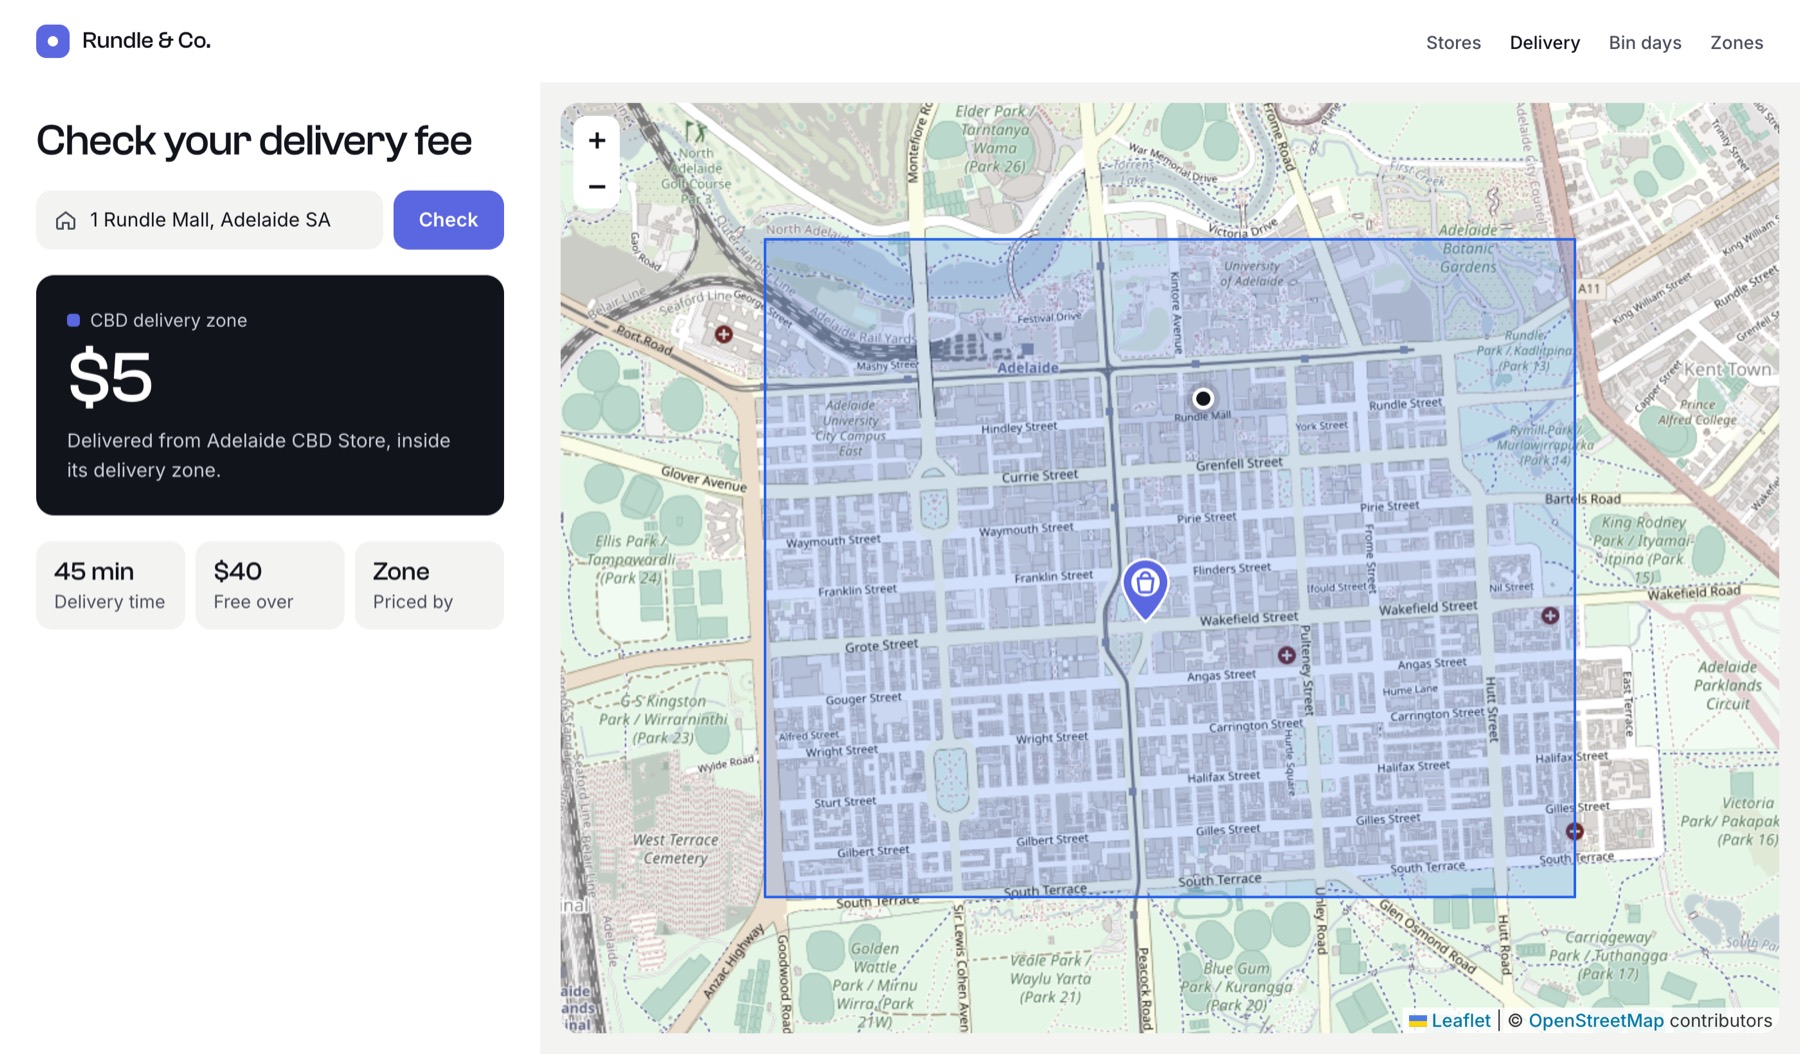Click the Rundle & Co. logo icon
The image size is (1800, 1054).
coord(53,41)
